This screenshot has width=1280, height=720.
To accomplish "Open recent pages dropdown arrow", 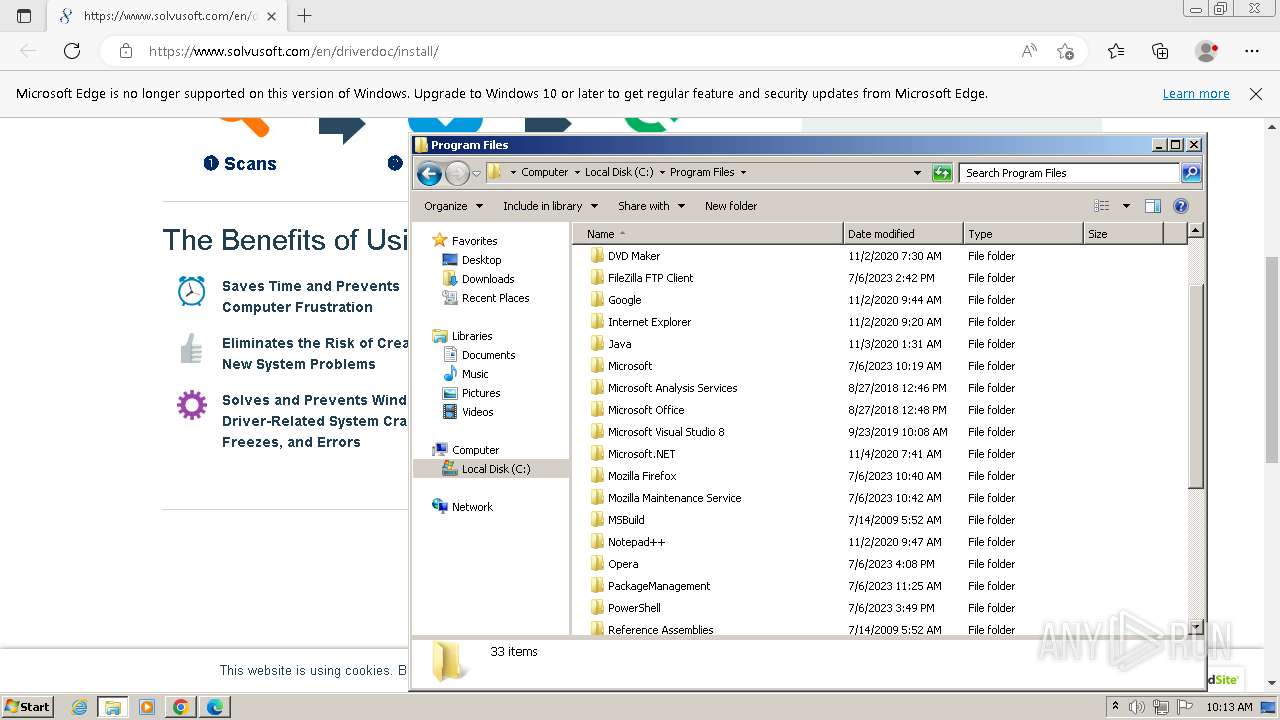I will [x=476, y=173].
